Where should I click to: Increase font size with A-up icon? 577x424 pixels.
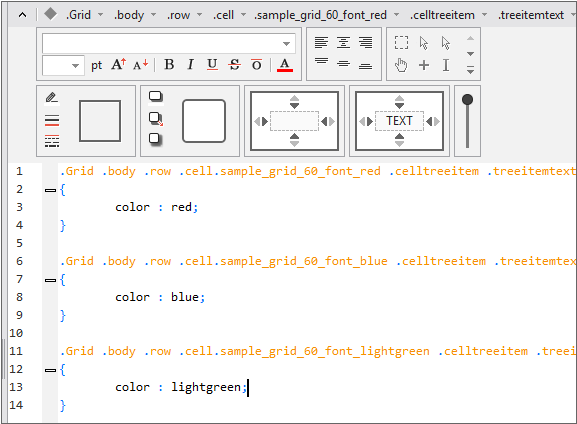(118, 65)
